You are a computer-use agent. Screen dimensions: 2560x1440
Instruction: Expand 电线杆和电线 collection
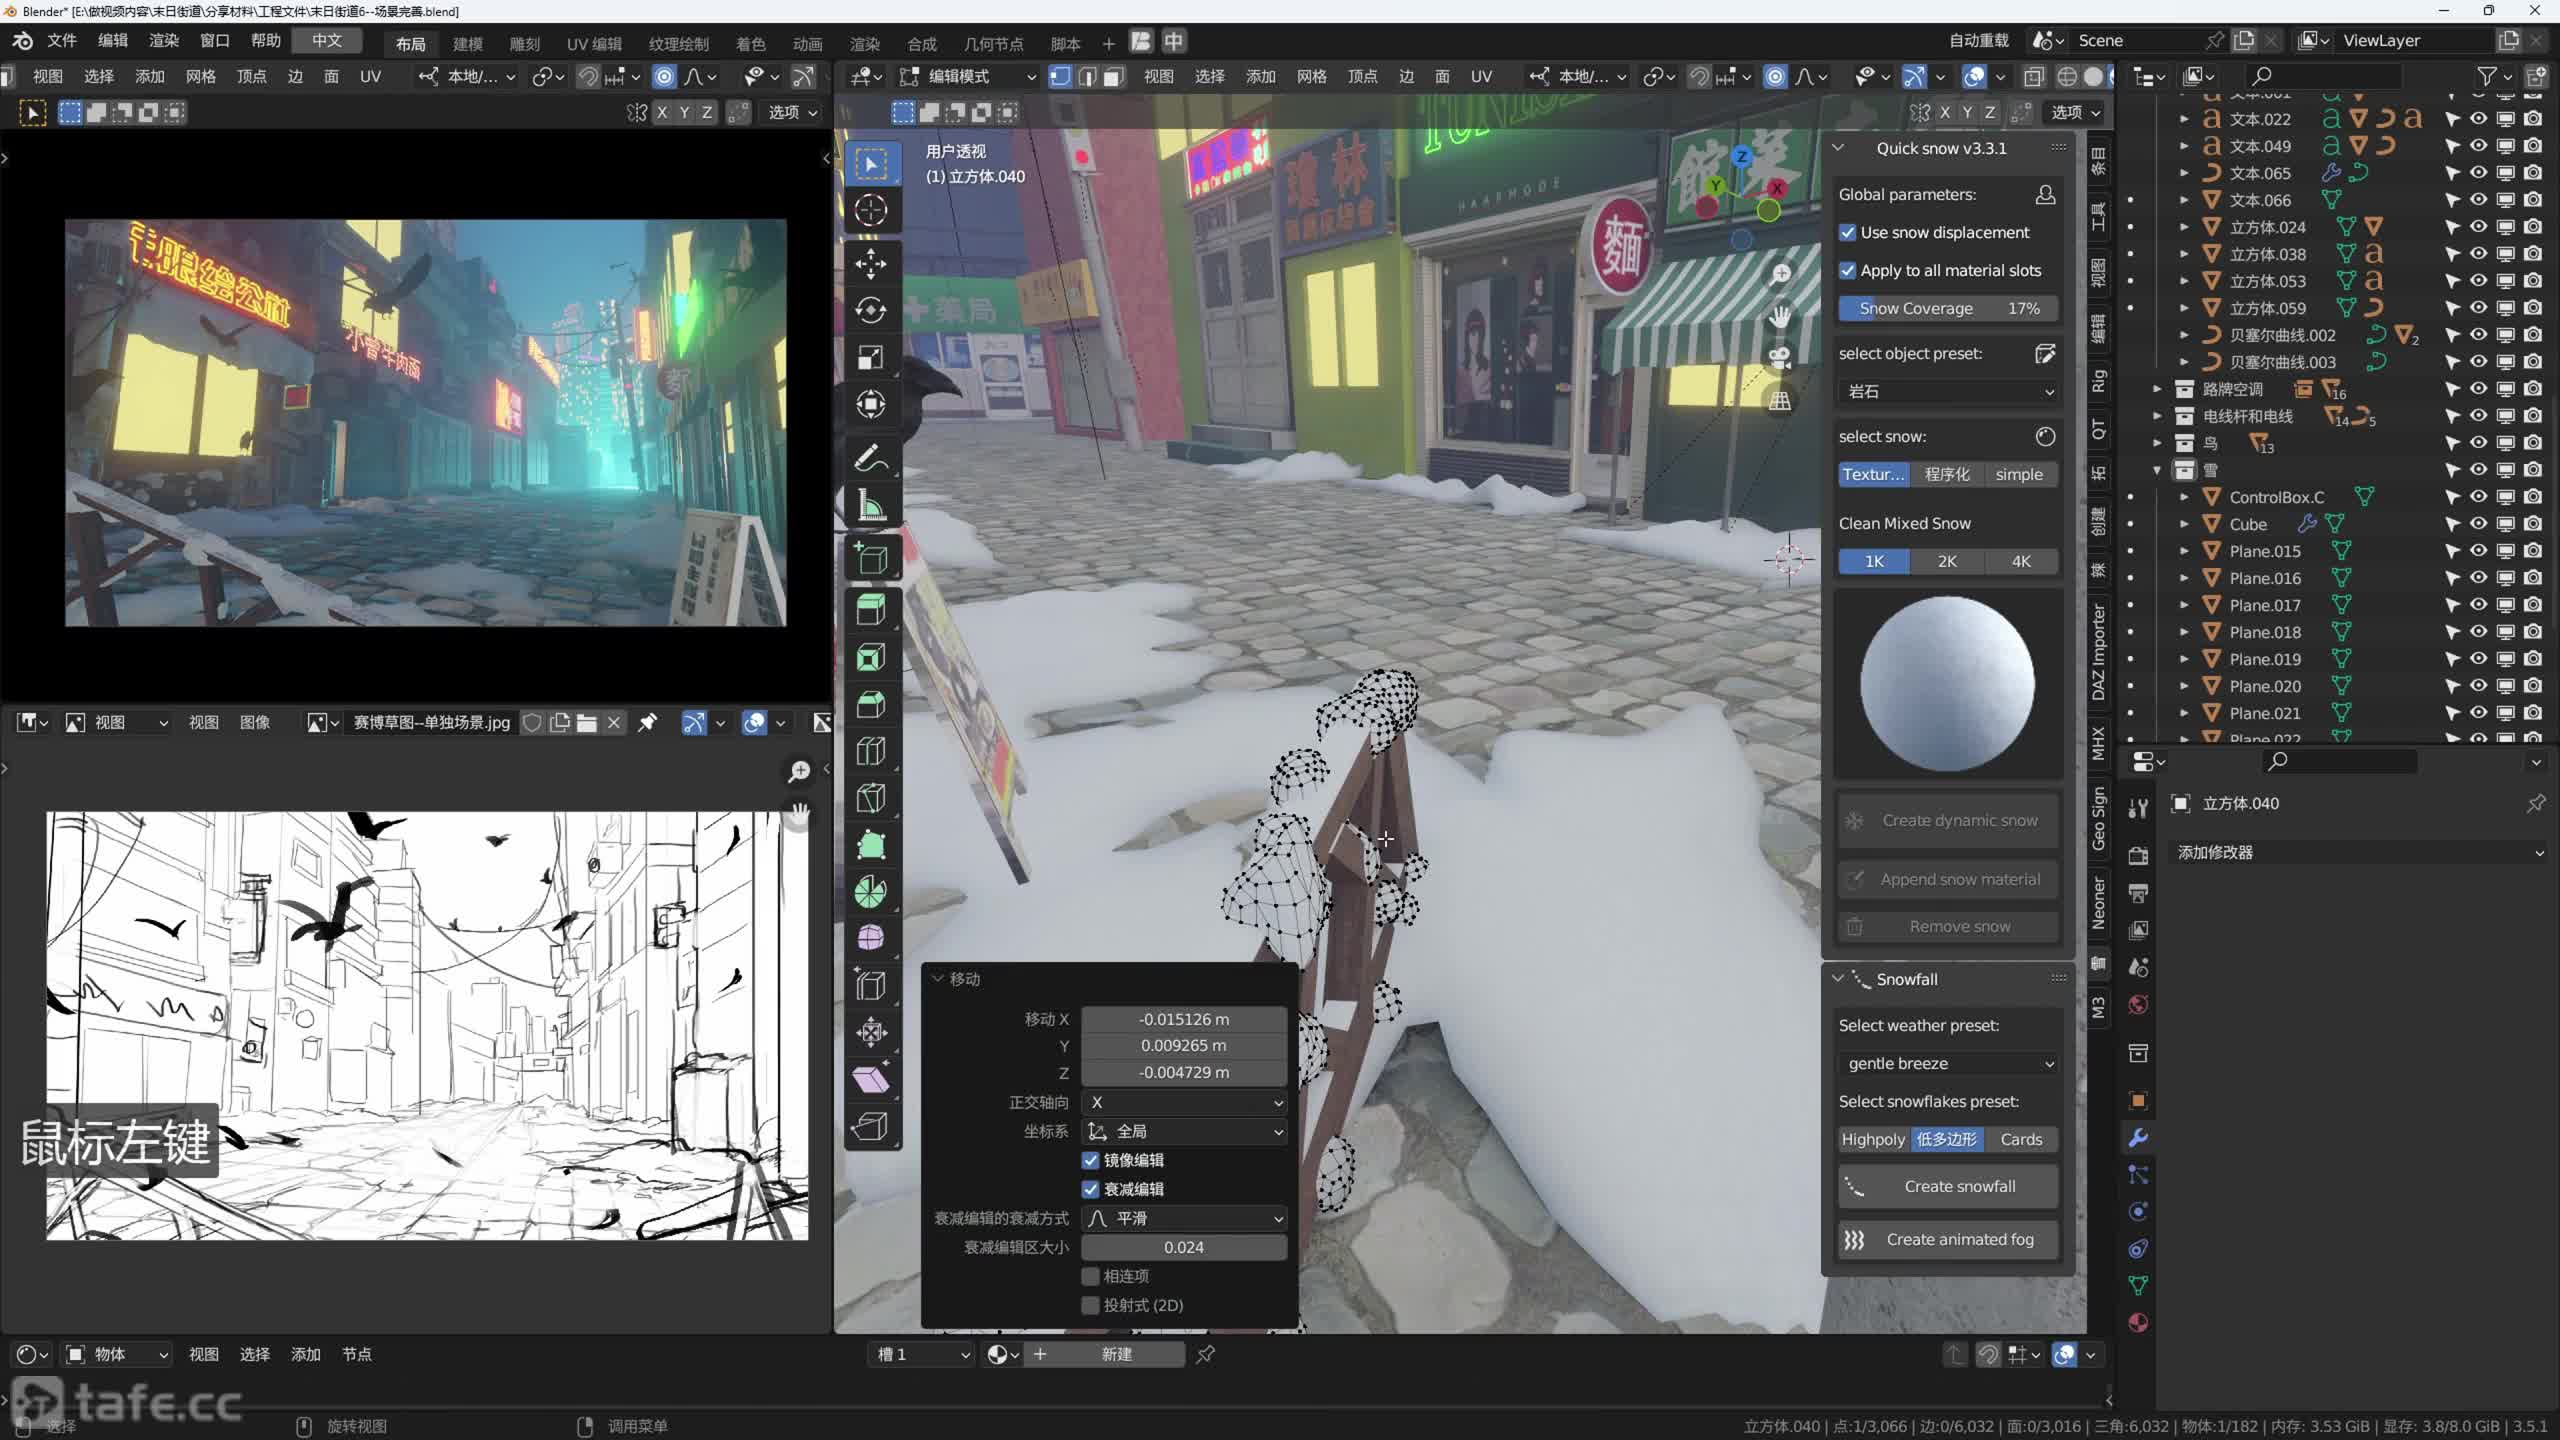(x=2157, y=416)
